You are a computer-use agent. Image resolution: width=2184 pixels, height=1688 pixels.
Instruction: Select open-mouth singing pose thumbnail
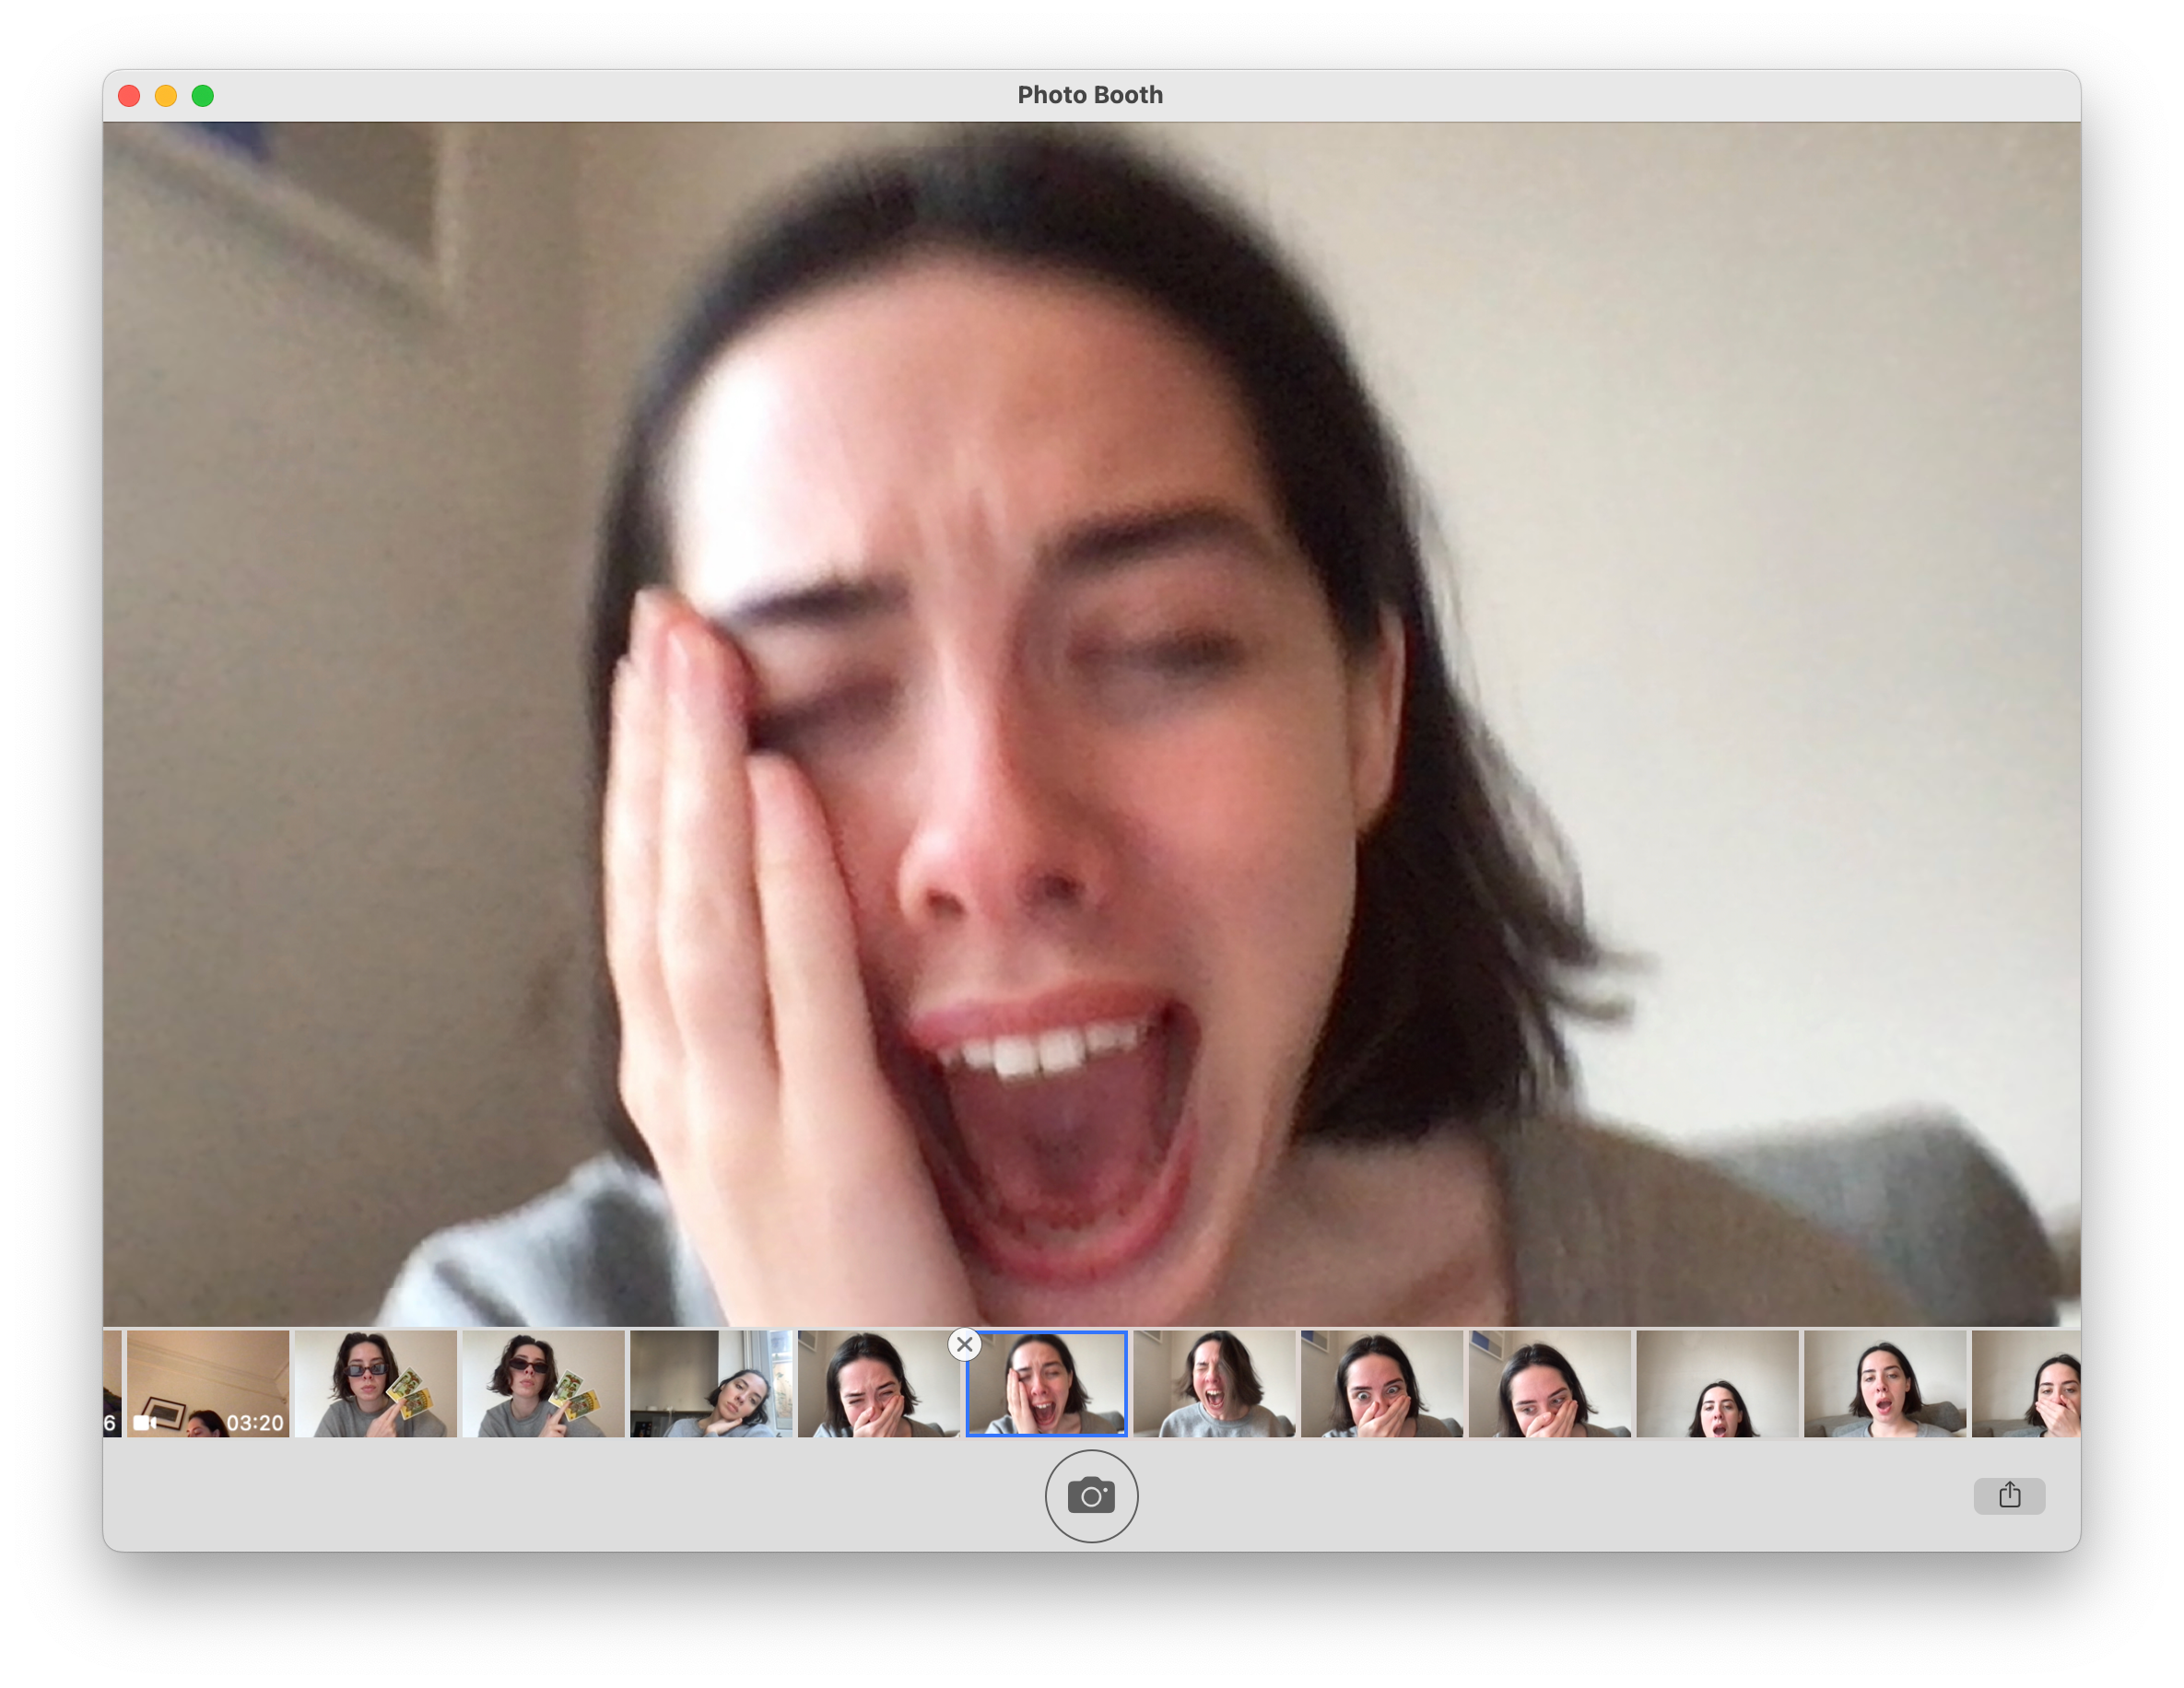click(1885, 1383)
